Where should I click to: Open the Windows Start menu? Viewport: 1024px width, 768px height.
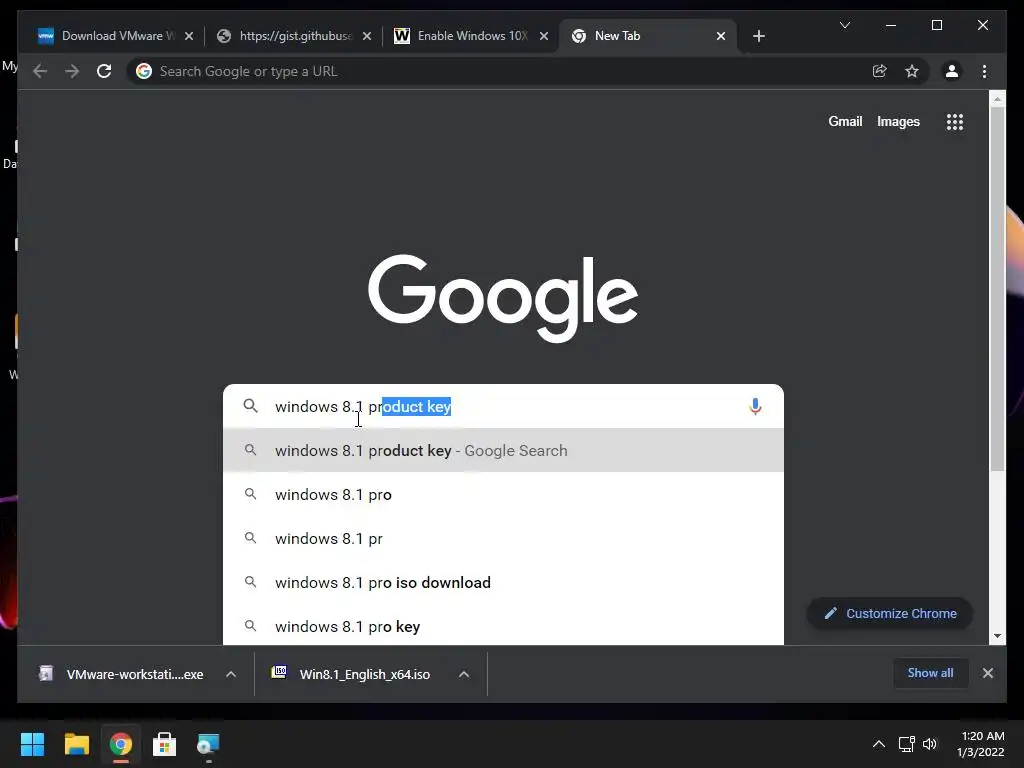click(32, 744)
